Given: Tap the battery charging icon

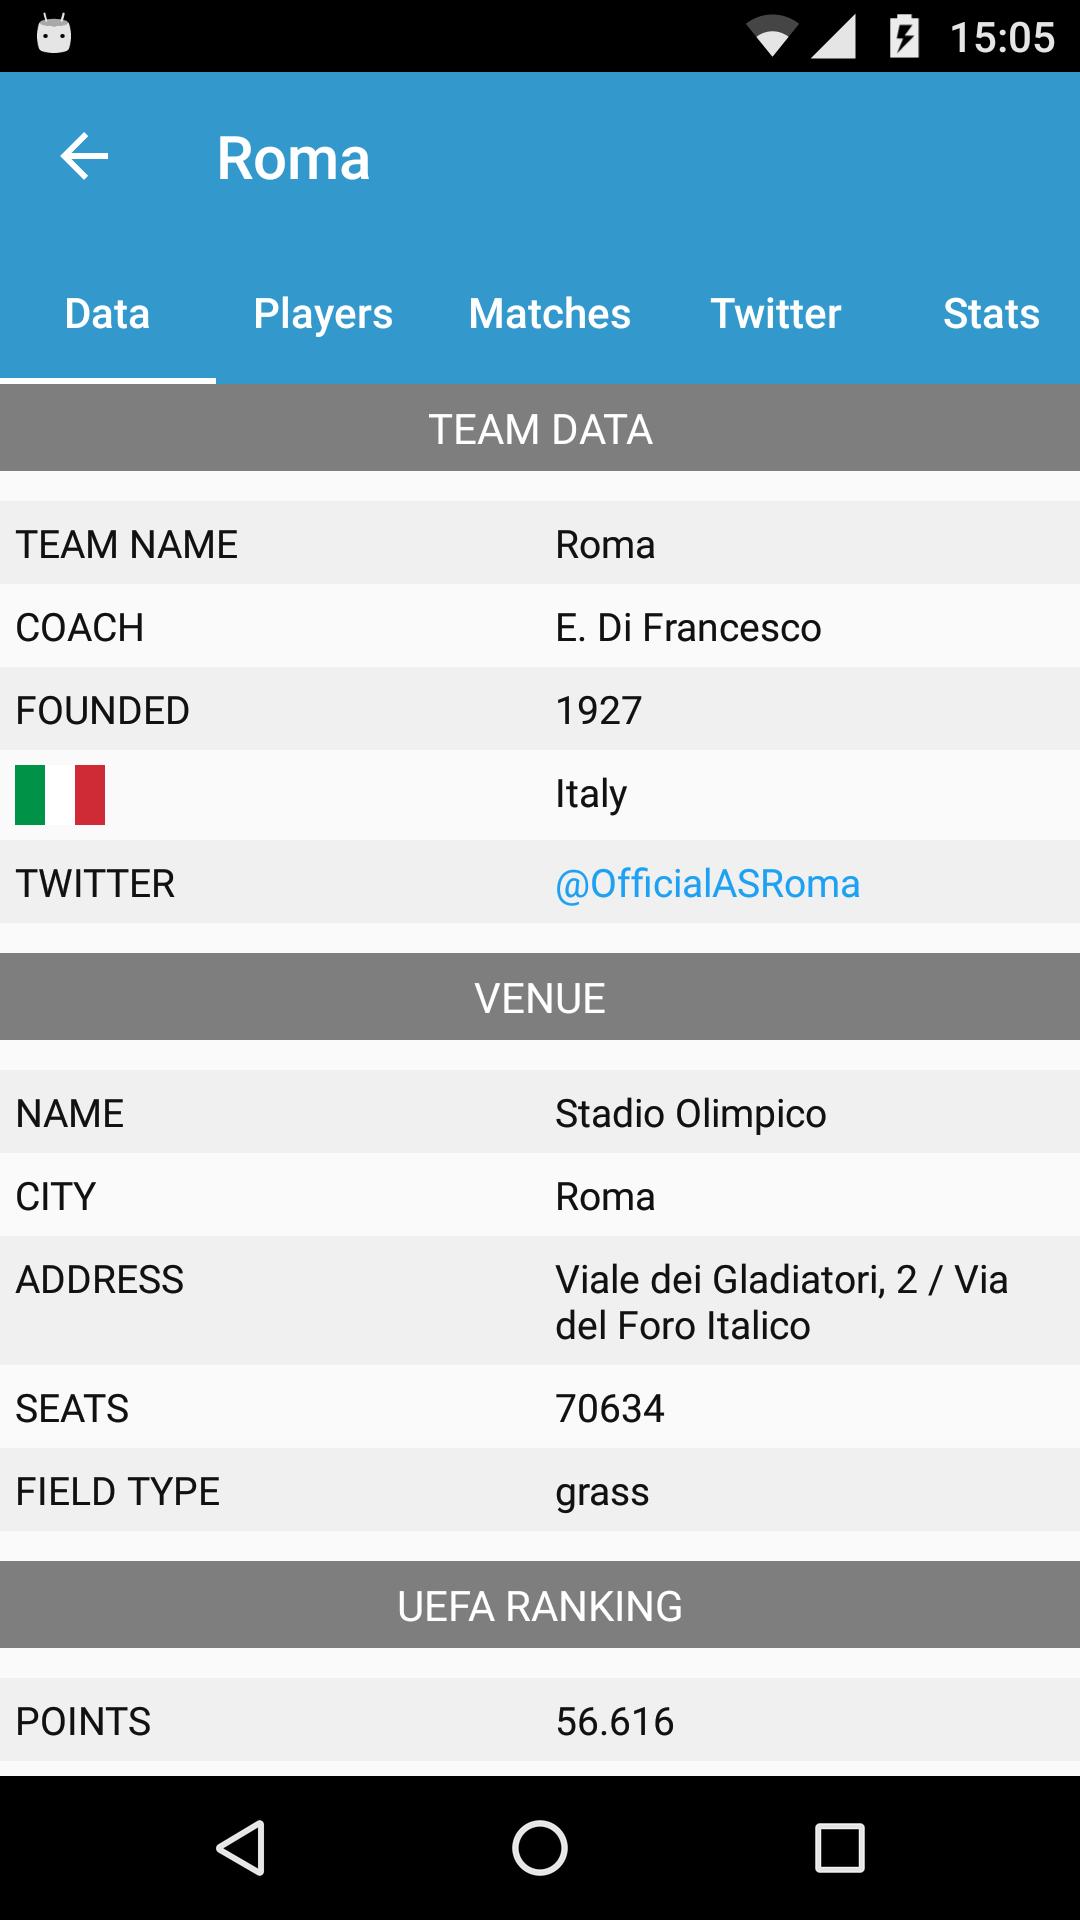Looking at the screenshot, I should [x=904, y=38].
